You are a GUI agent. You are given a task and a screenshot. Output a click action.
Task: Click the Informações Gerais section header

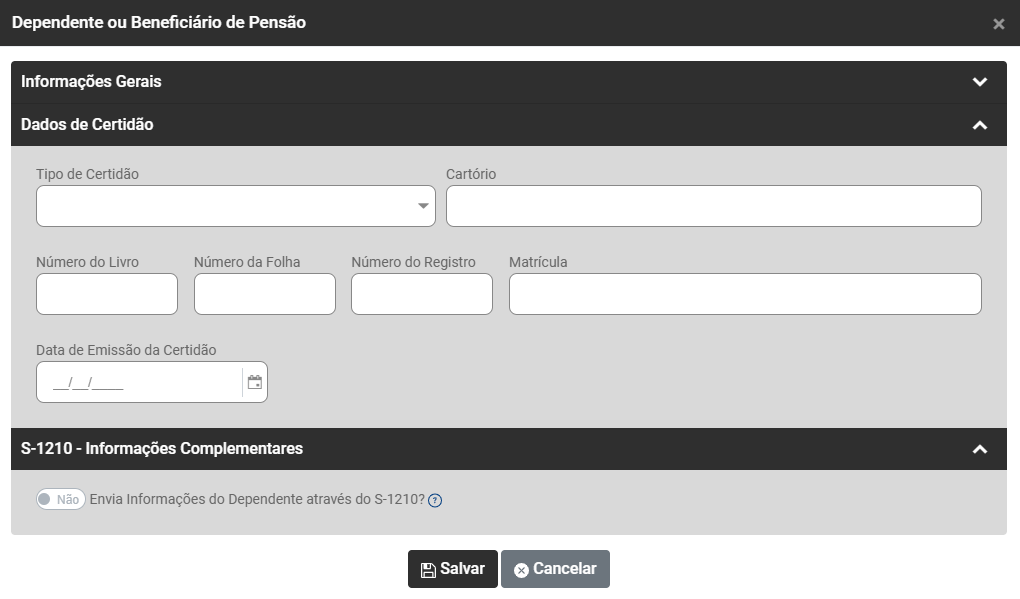[91, 82]
